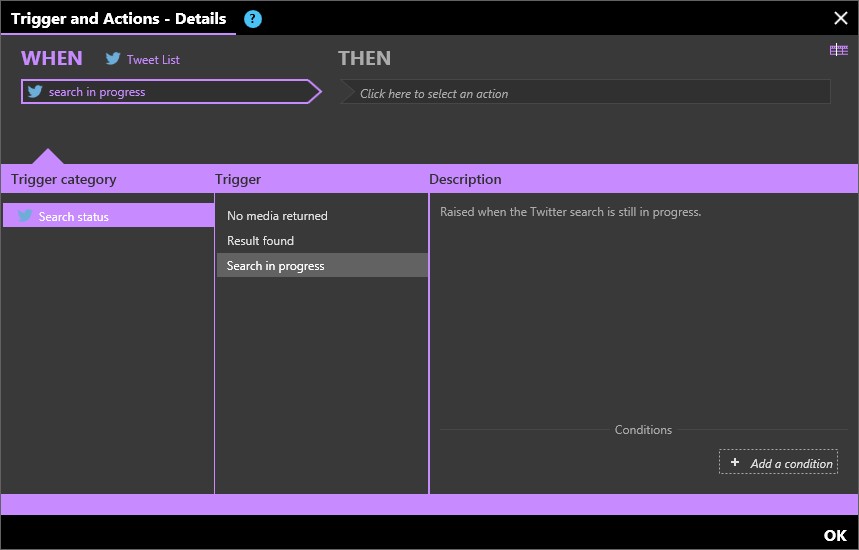Open the blue help question mark icon
Screen dimensions: 859x550
(x=253, y=19)
